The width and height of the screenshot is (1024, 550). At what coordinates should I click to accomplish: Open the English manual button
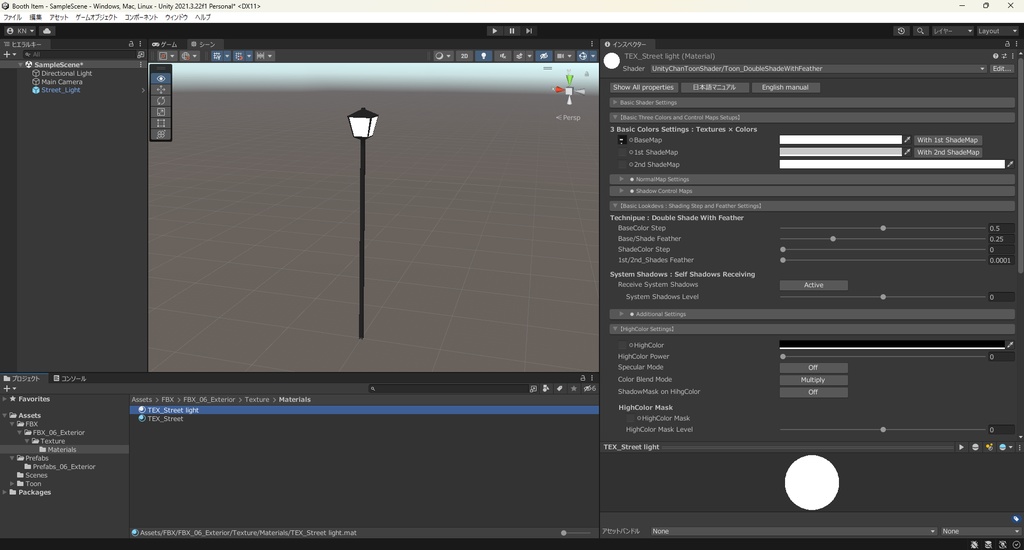(785, 87)
